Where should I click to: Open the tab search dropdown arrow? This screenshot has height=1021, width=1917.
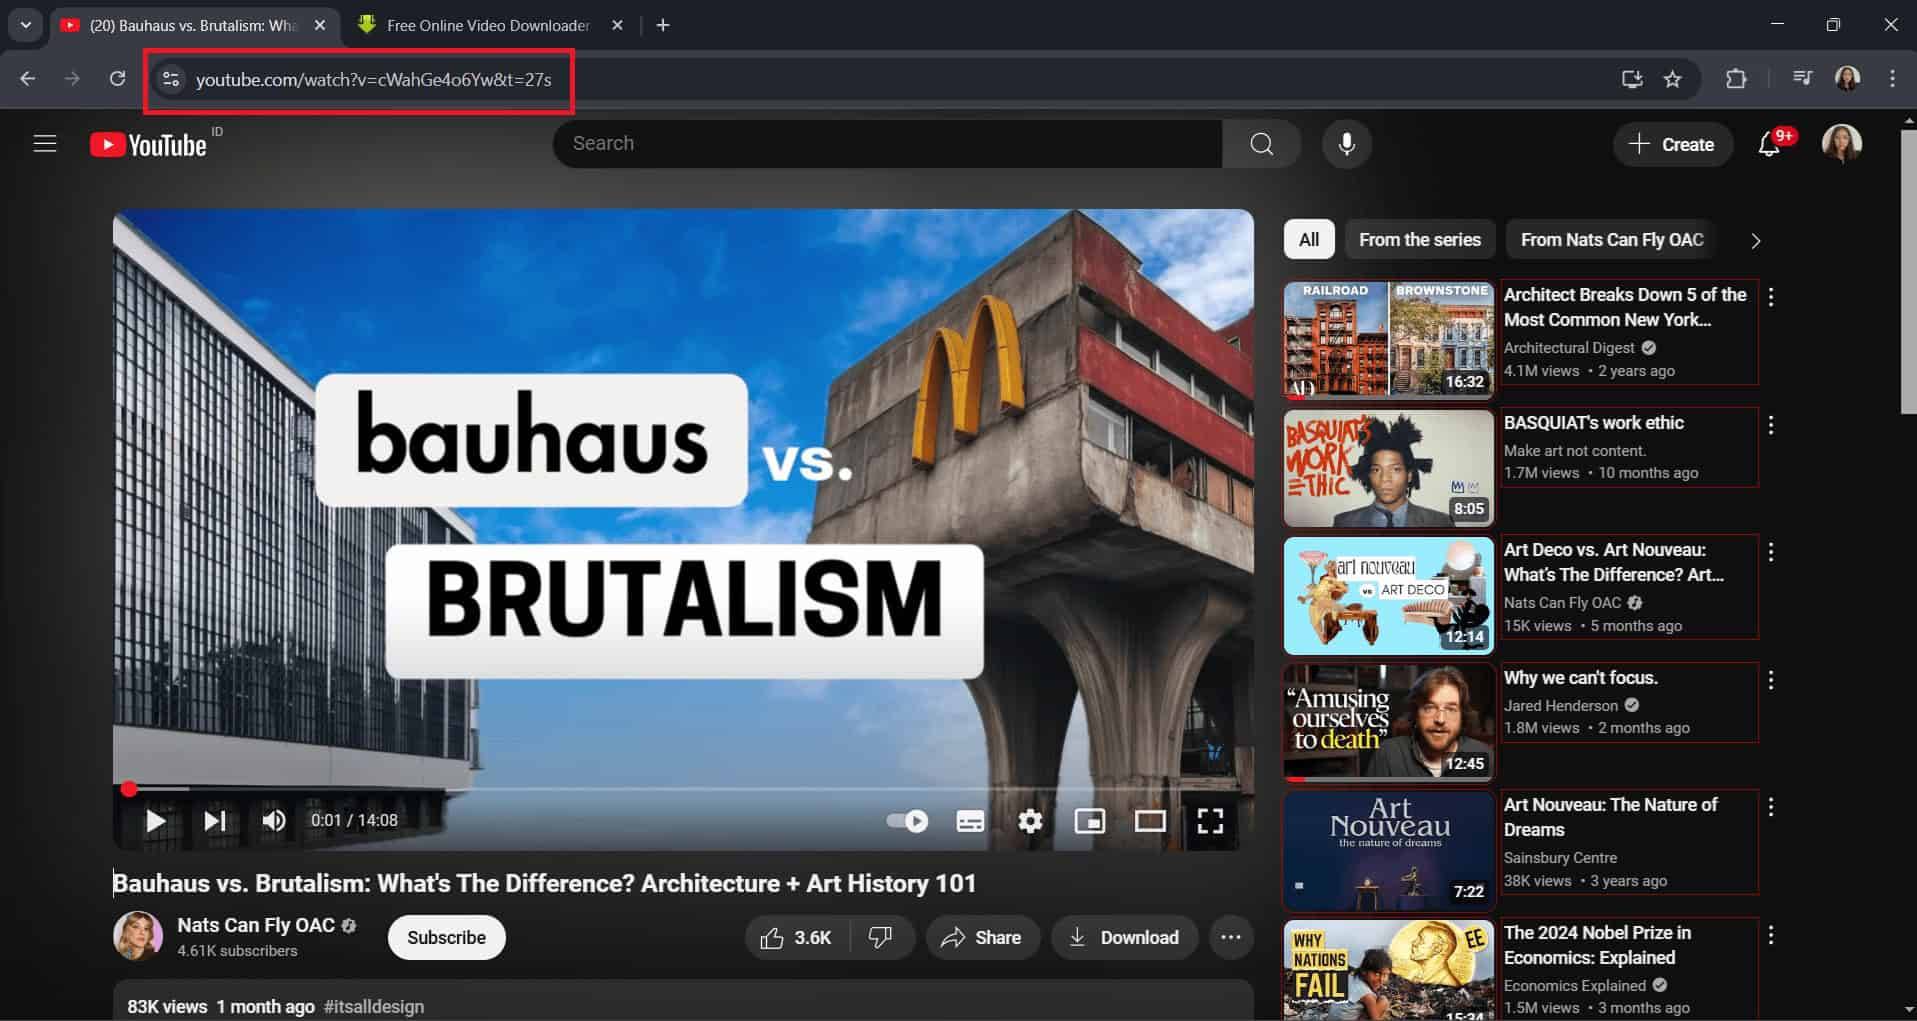point(25,25)
